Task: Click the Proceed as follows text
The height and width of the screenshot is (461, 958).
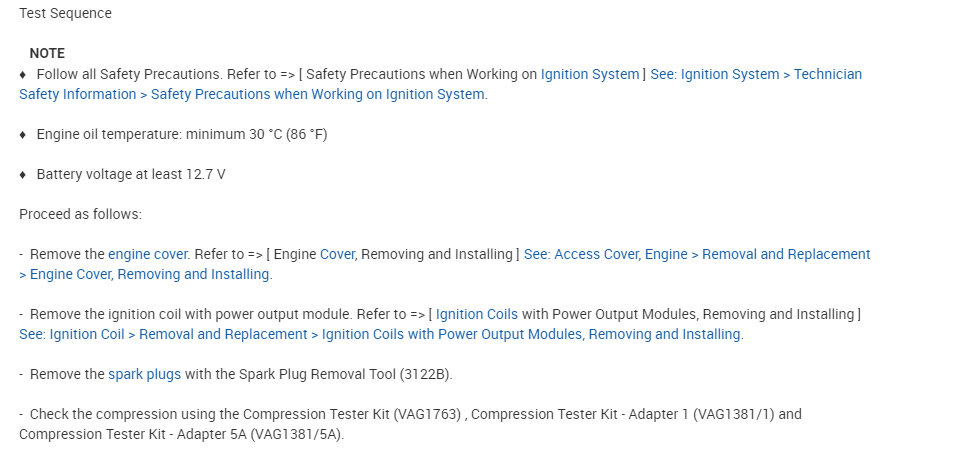Action: [80, 214]
